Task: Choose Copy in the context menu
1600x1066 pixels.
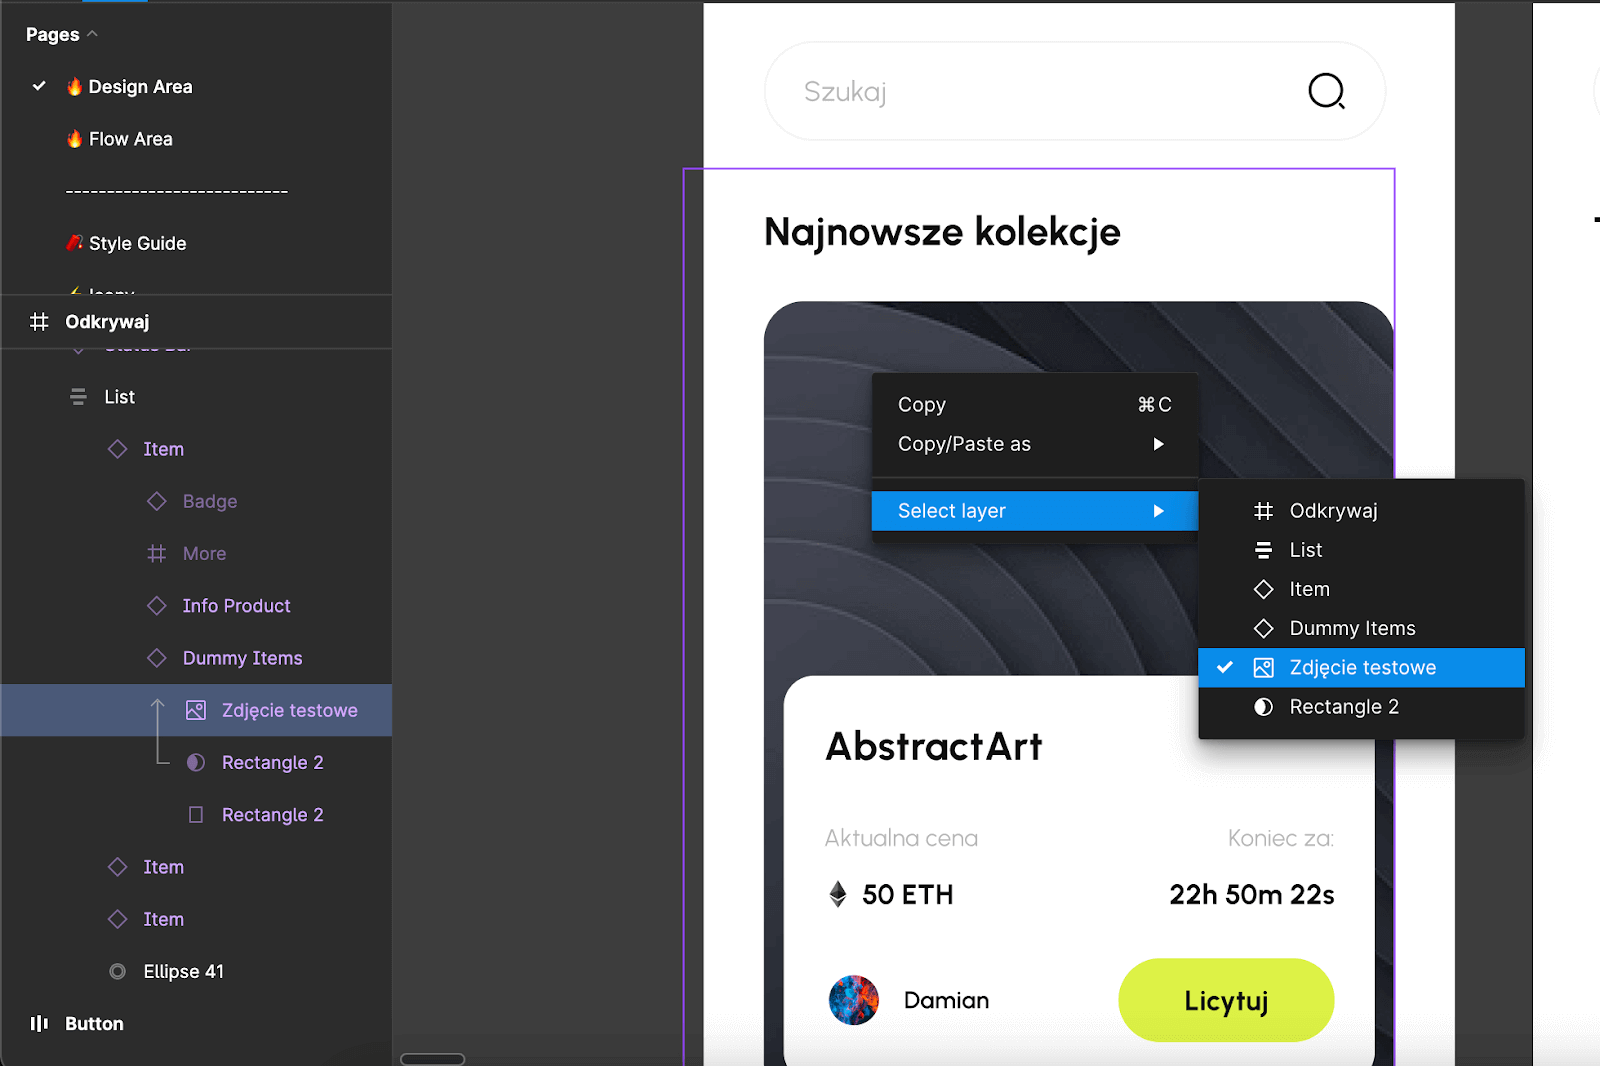Action: click(x=1034, y=404)
